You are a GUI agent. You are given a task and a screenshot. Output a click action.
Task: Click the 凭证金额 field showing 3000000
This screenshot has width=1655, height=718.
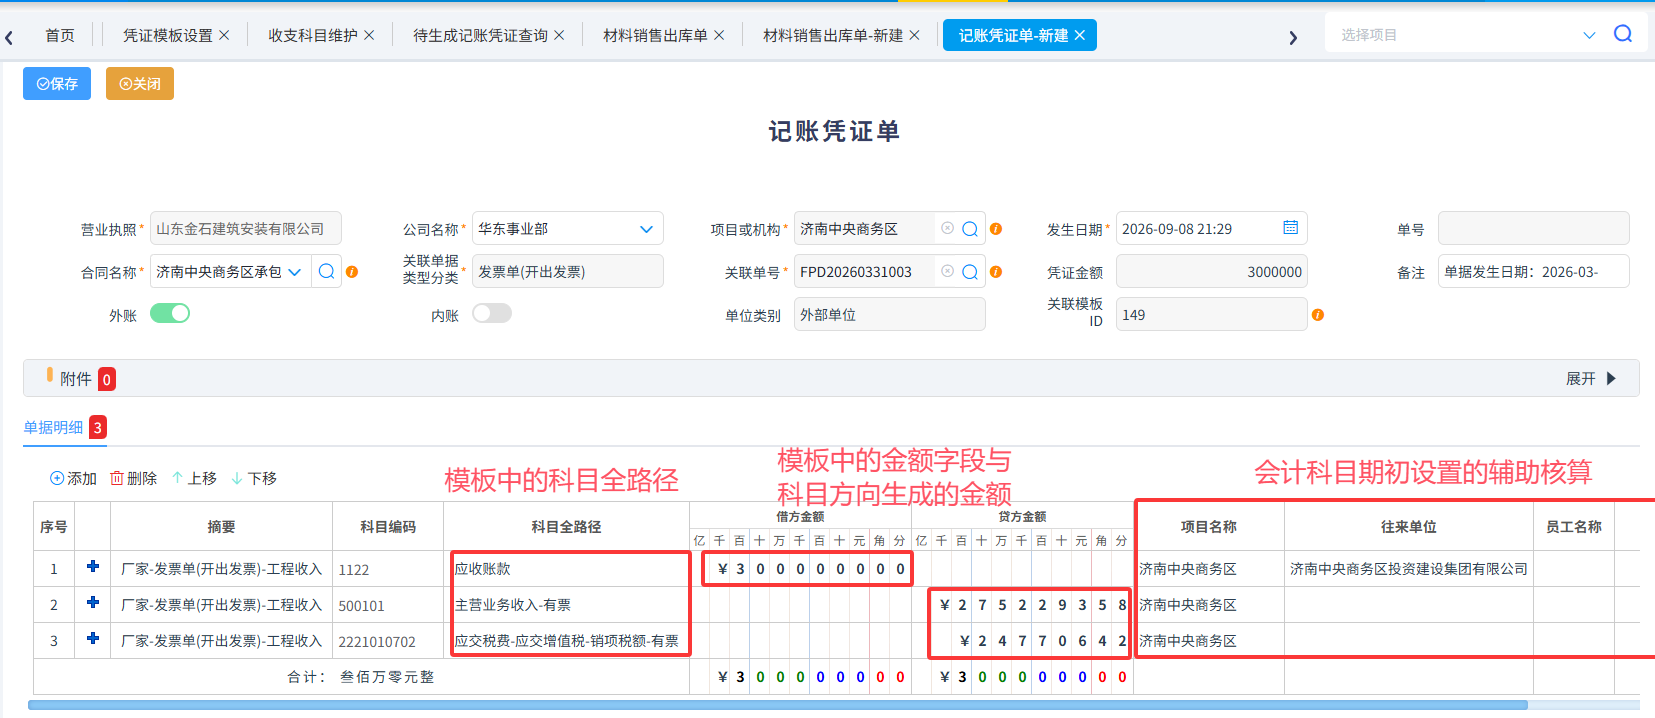1211,272
